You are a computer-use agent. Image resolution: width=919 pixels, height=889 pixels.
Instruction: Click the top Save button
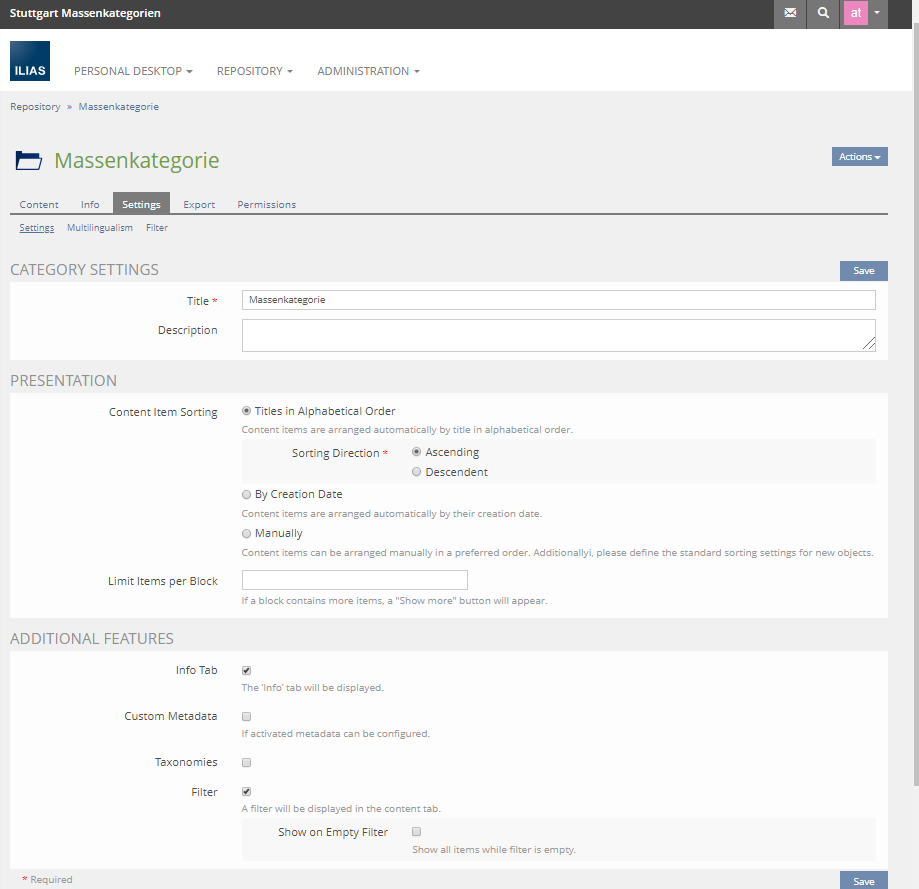tap(863, 271)
